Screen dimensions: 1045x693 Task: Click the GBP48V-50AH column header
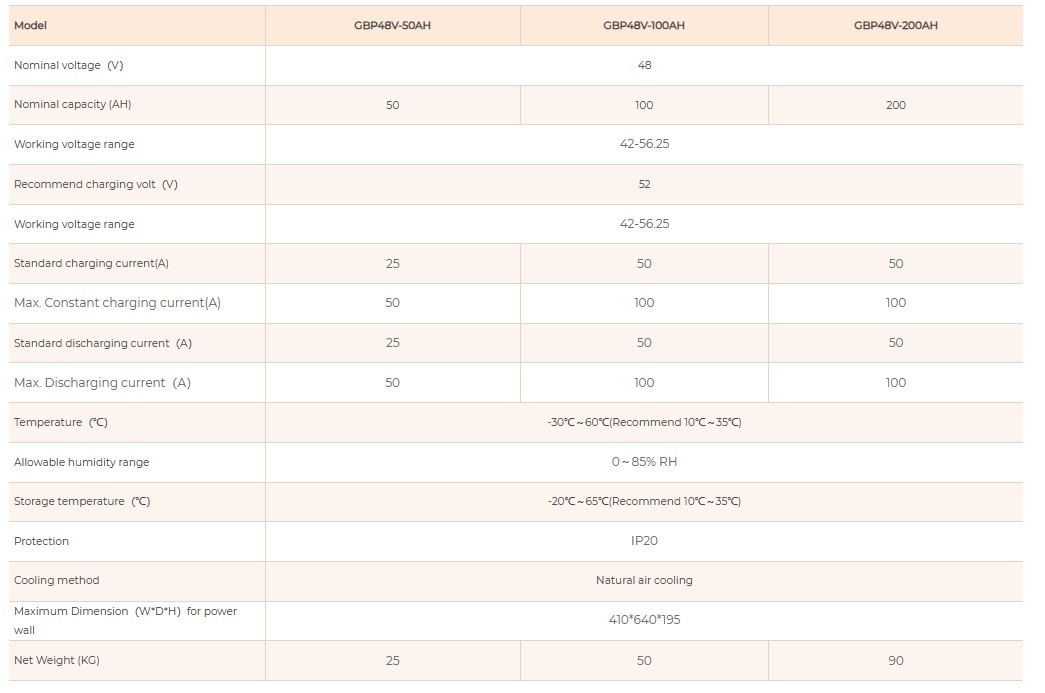[392, 25]
